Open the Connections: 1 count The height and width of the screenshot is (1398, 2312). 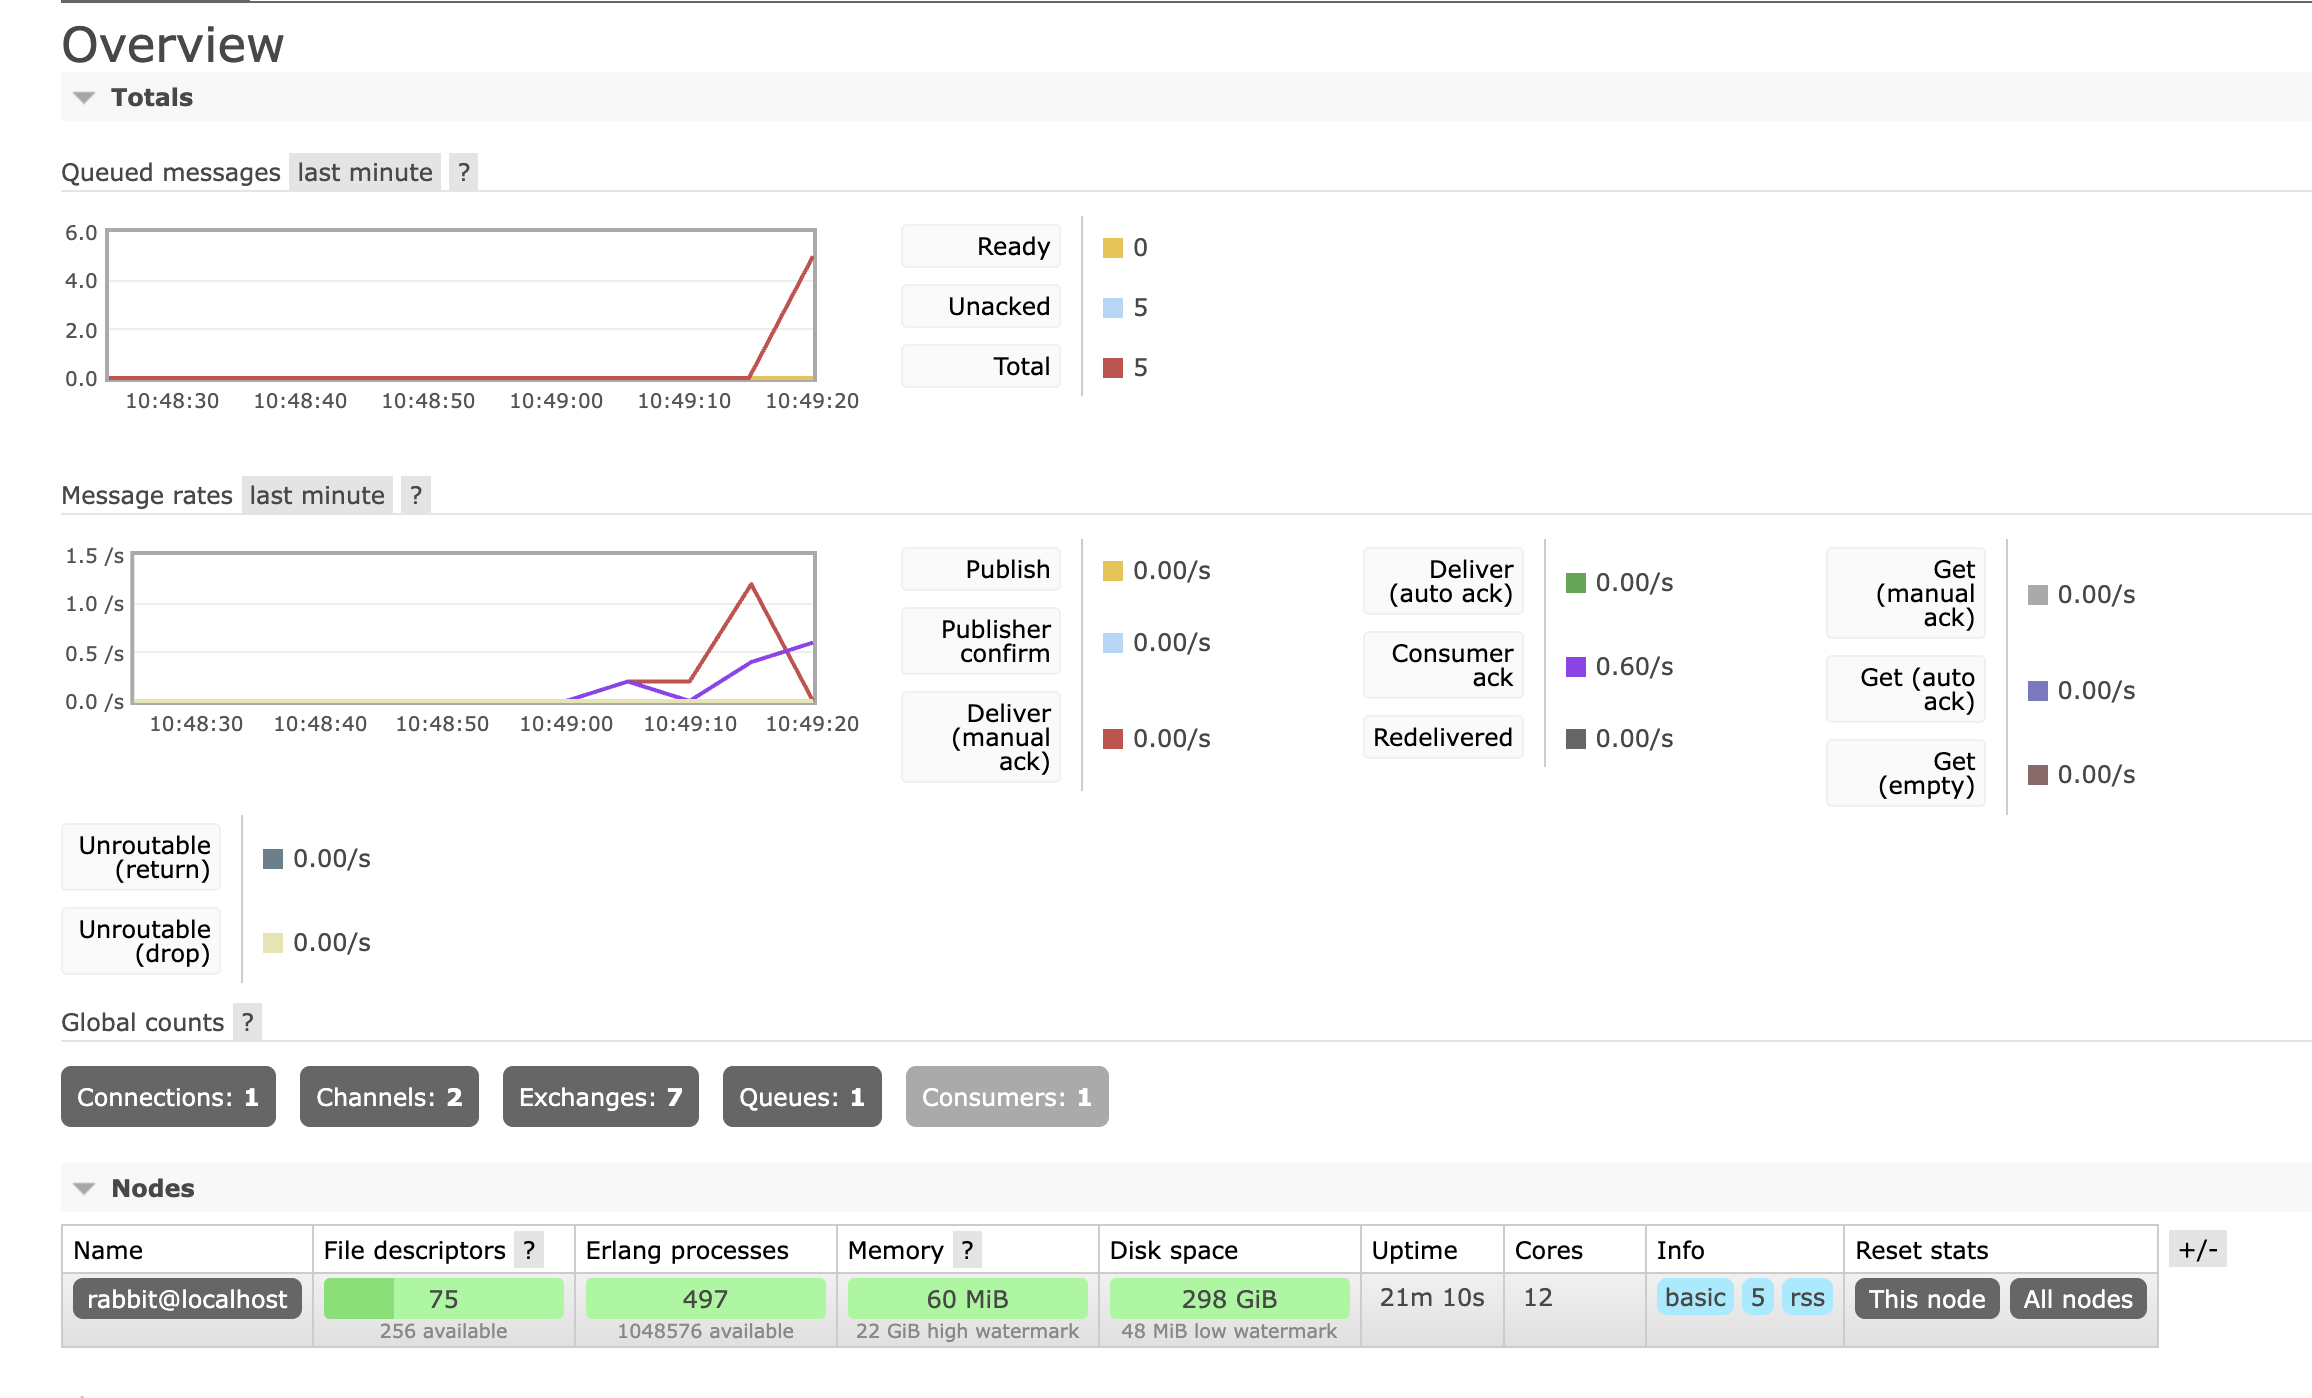pos(168,1097)
